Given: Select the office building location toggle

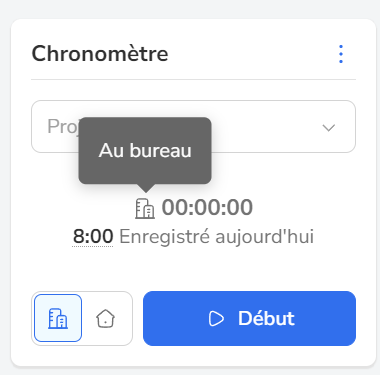Looking at the screenshot, I should (58, 318).
